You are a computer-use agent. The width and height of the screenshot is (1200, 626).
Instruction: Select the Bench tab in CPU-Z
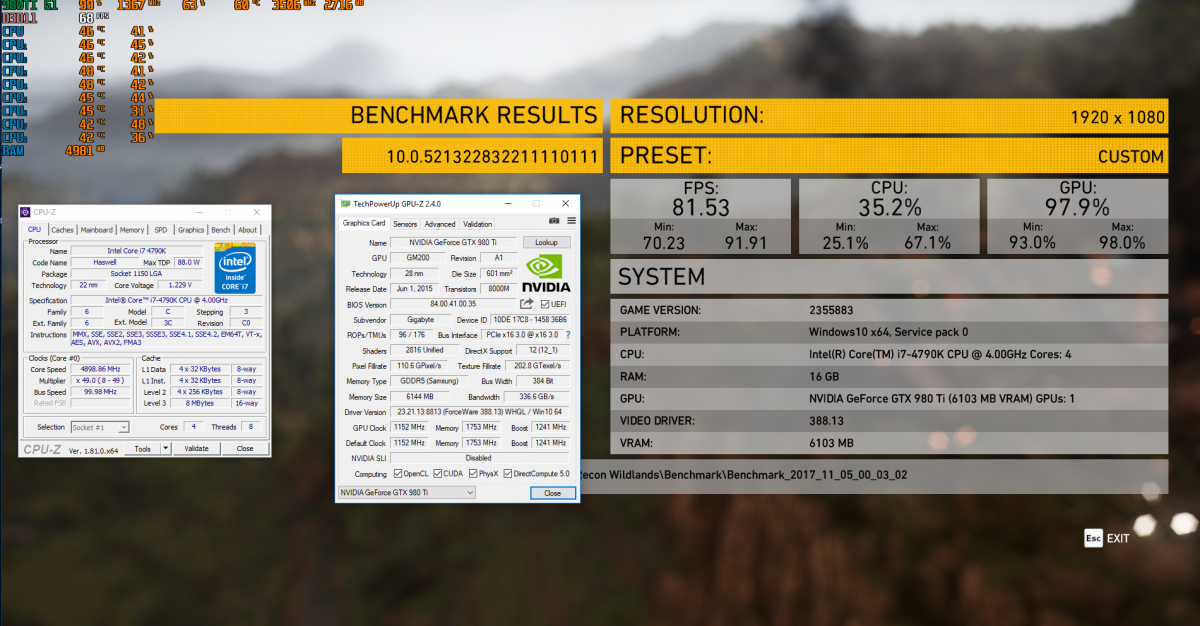220,230
